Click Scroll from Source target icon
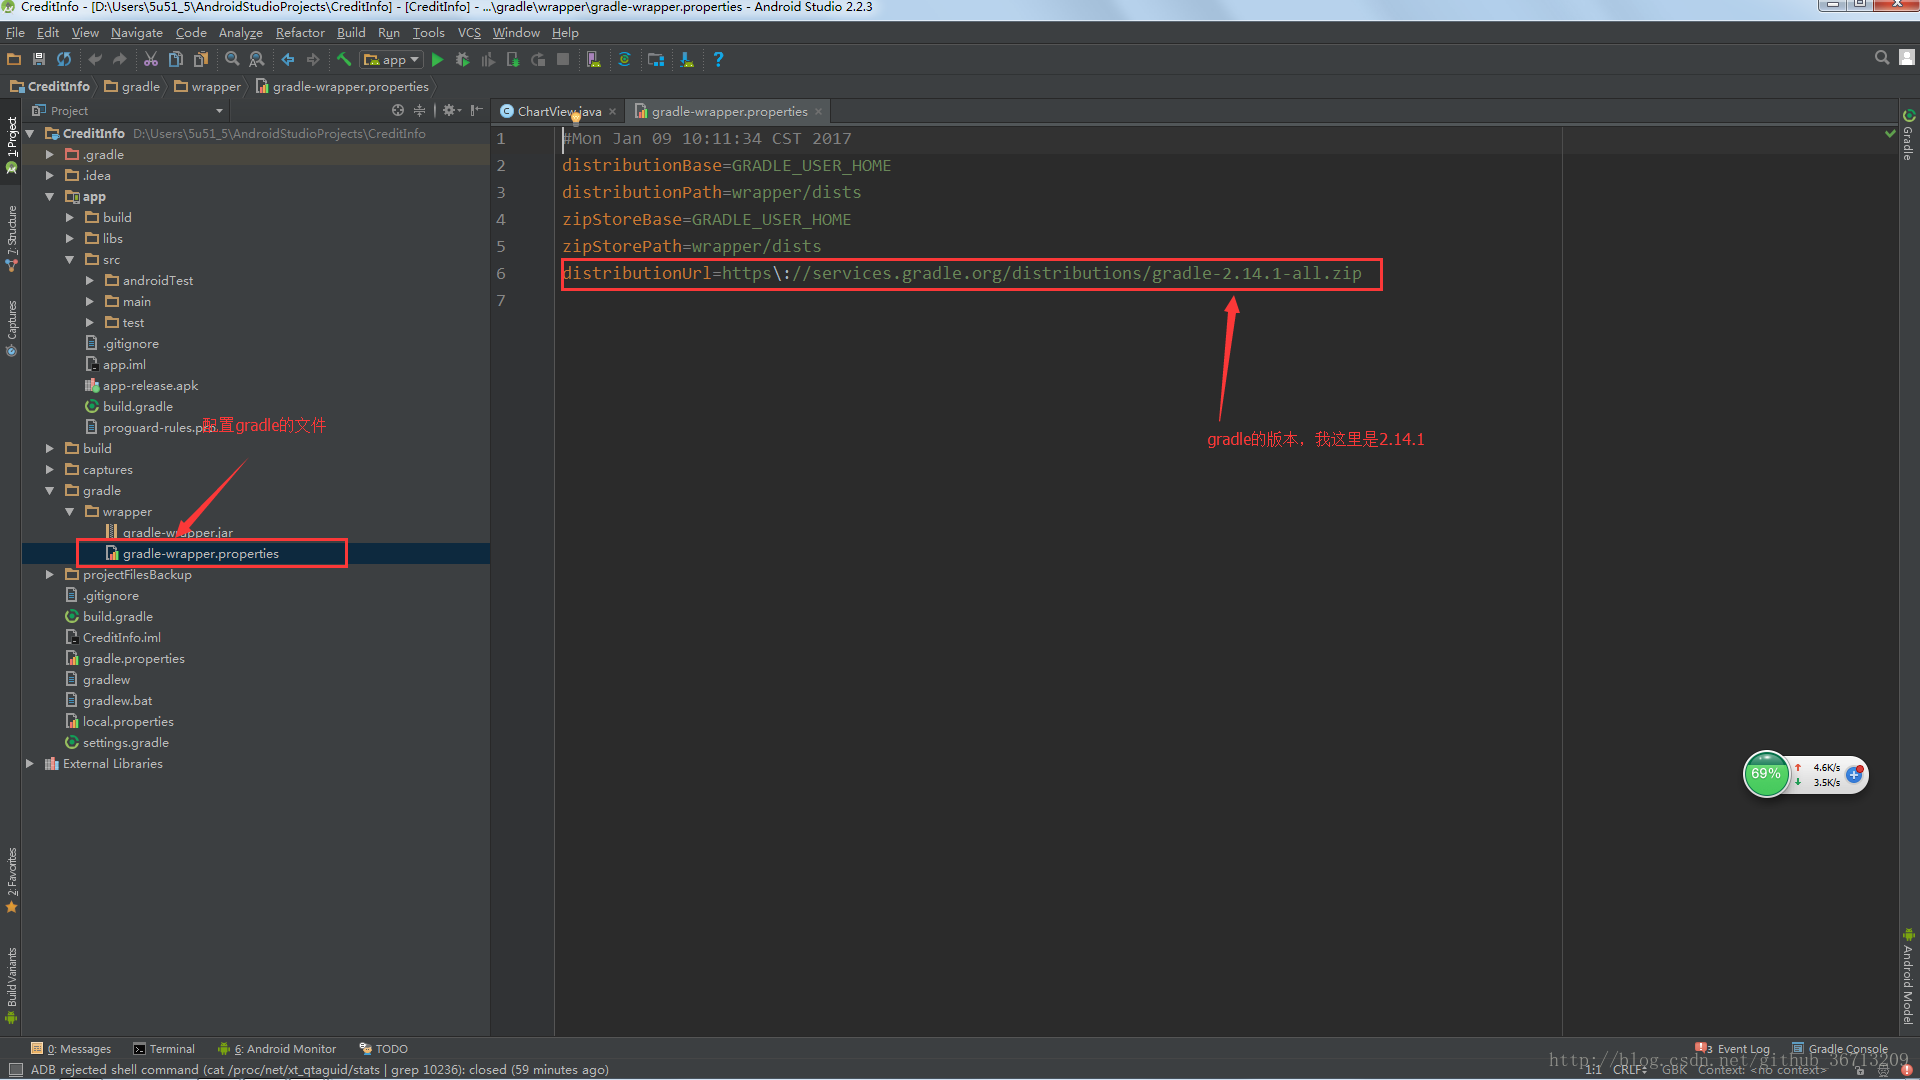Viewport: 1920px width, 1080px height. 398,110
